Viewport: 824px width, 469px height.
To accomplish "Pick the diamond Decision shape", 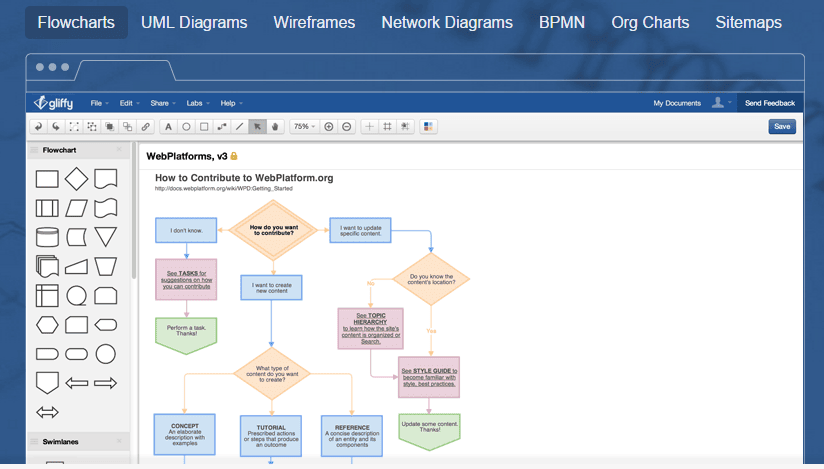I will (76, 179).
